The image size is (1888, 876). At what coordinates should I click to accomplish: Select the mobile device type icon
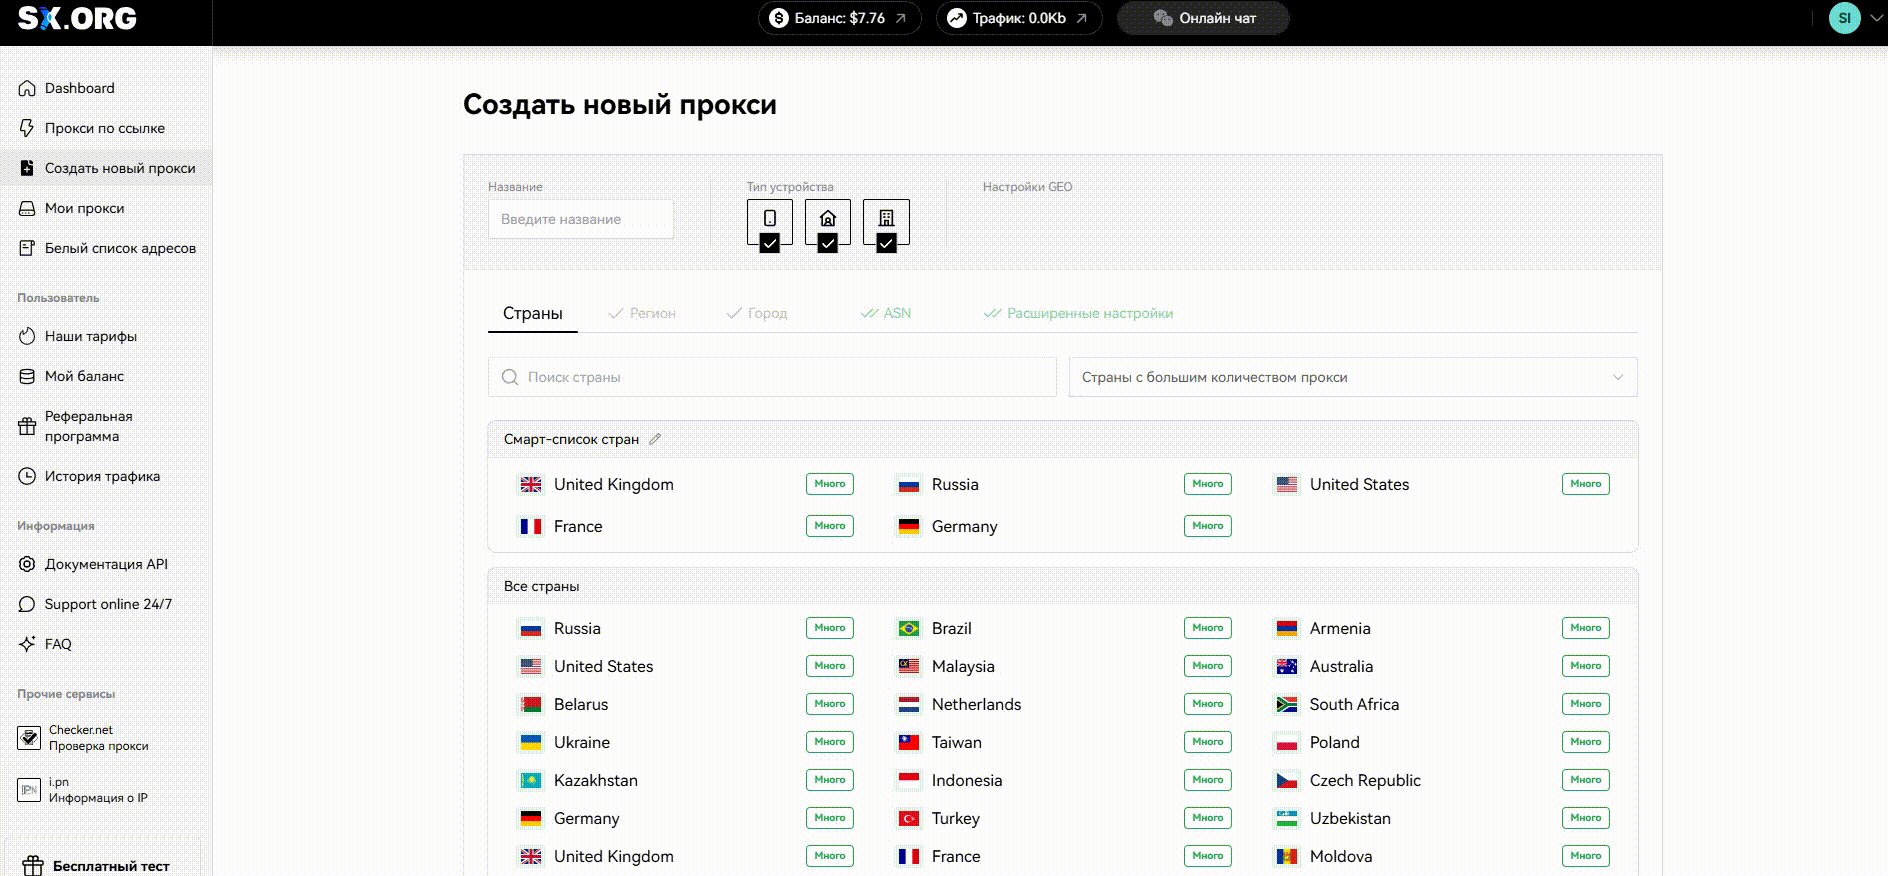point(769,218)
